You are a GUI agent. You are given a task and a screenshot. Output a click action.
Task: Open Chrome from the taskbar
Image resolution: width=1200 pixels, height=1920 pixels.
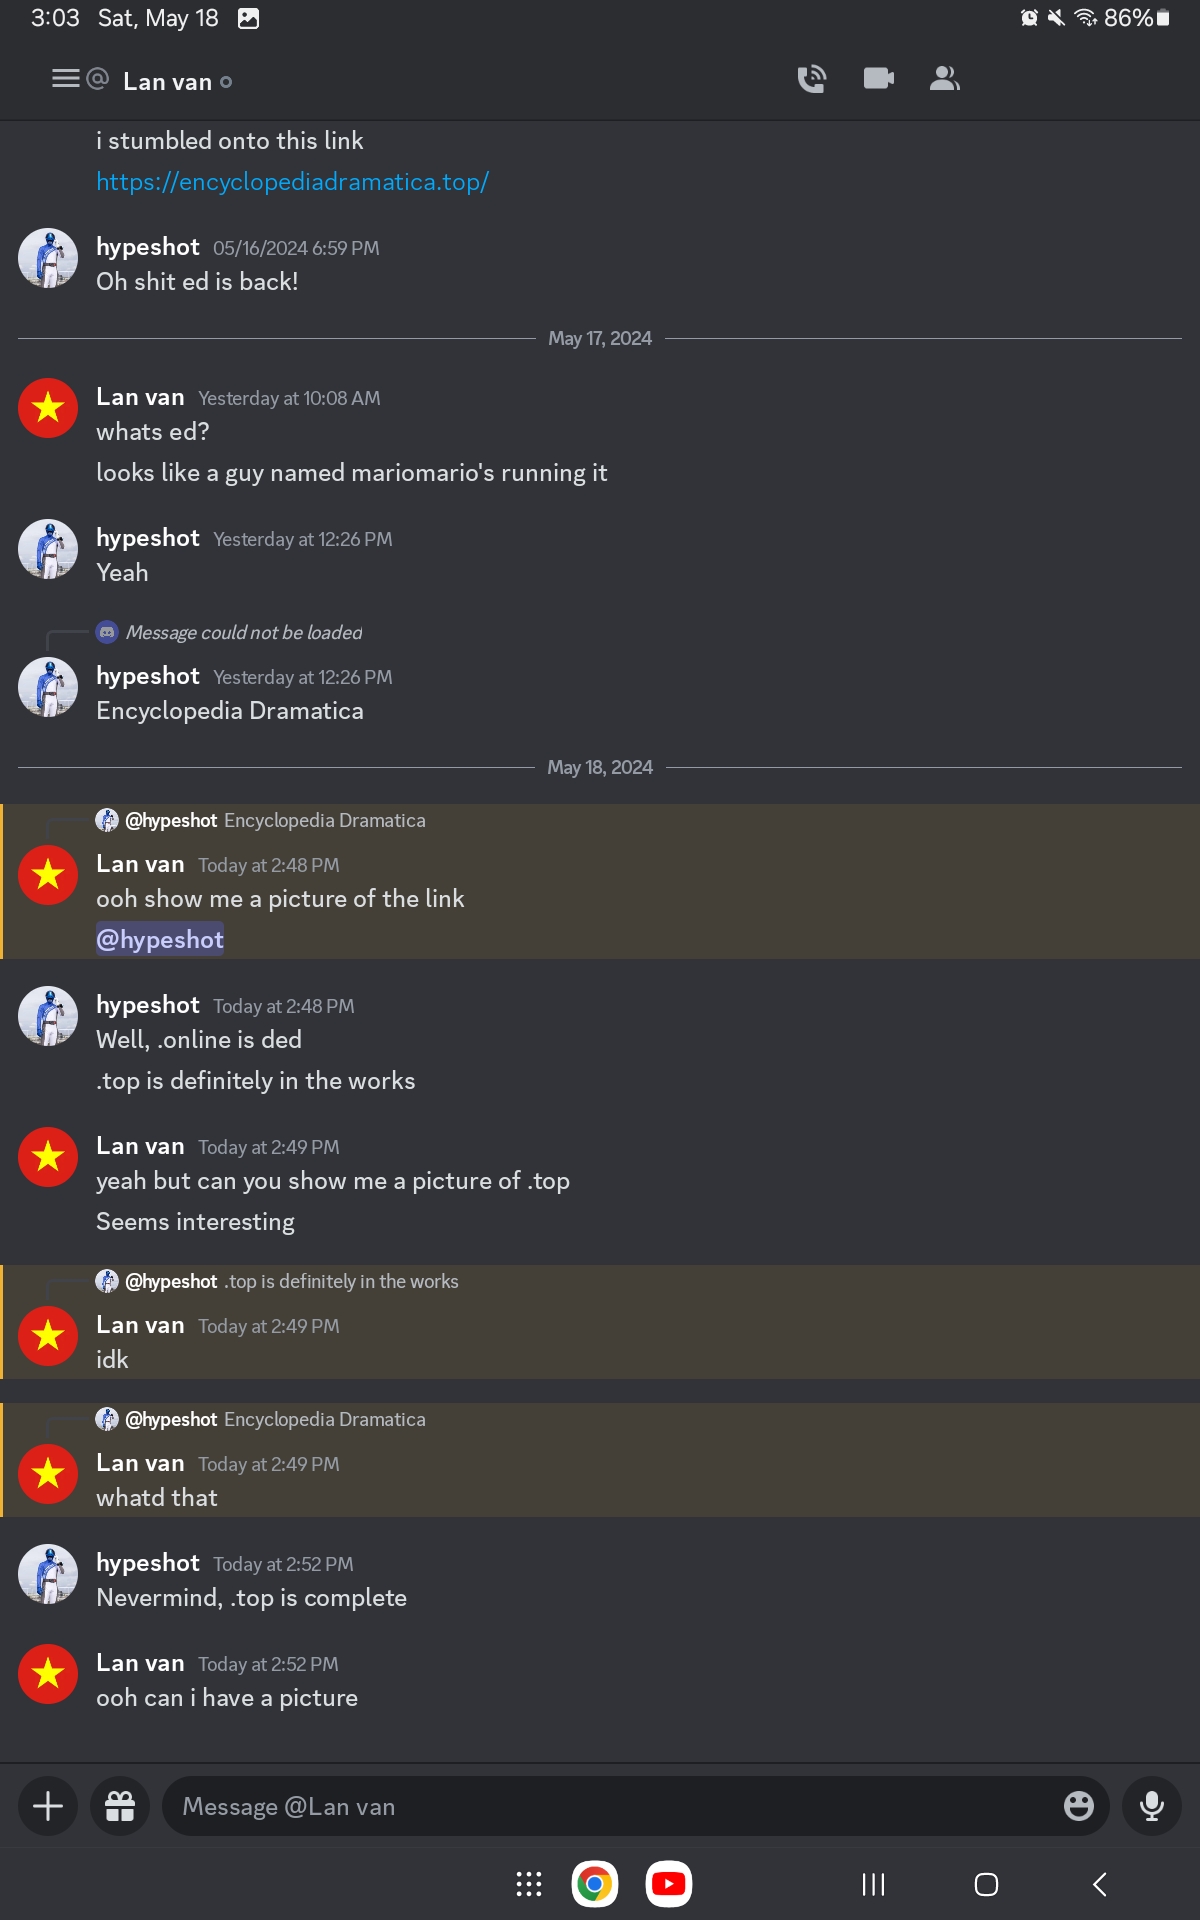pos(595,1885)
